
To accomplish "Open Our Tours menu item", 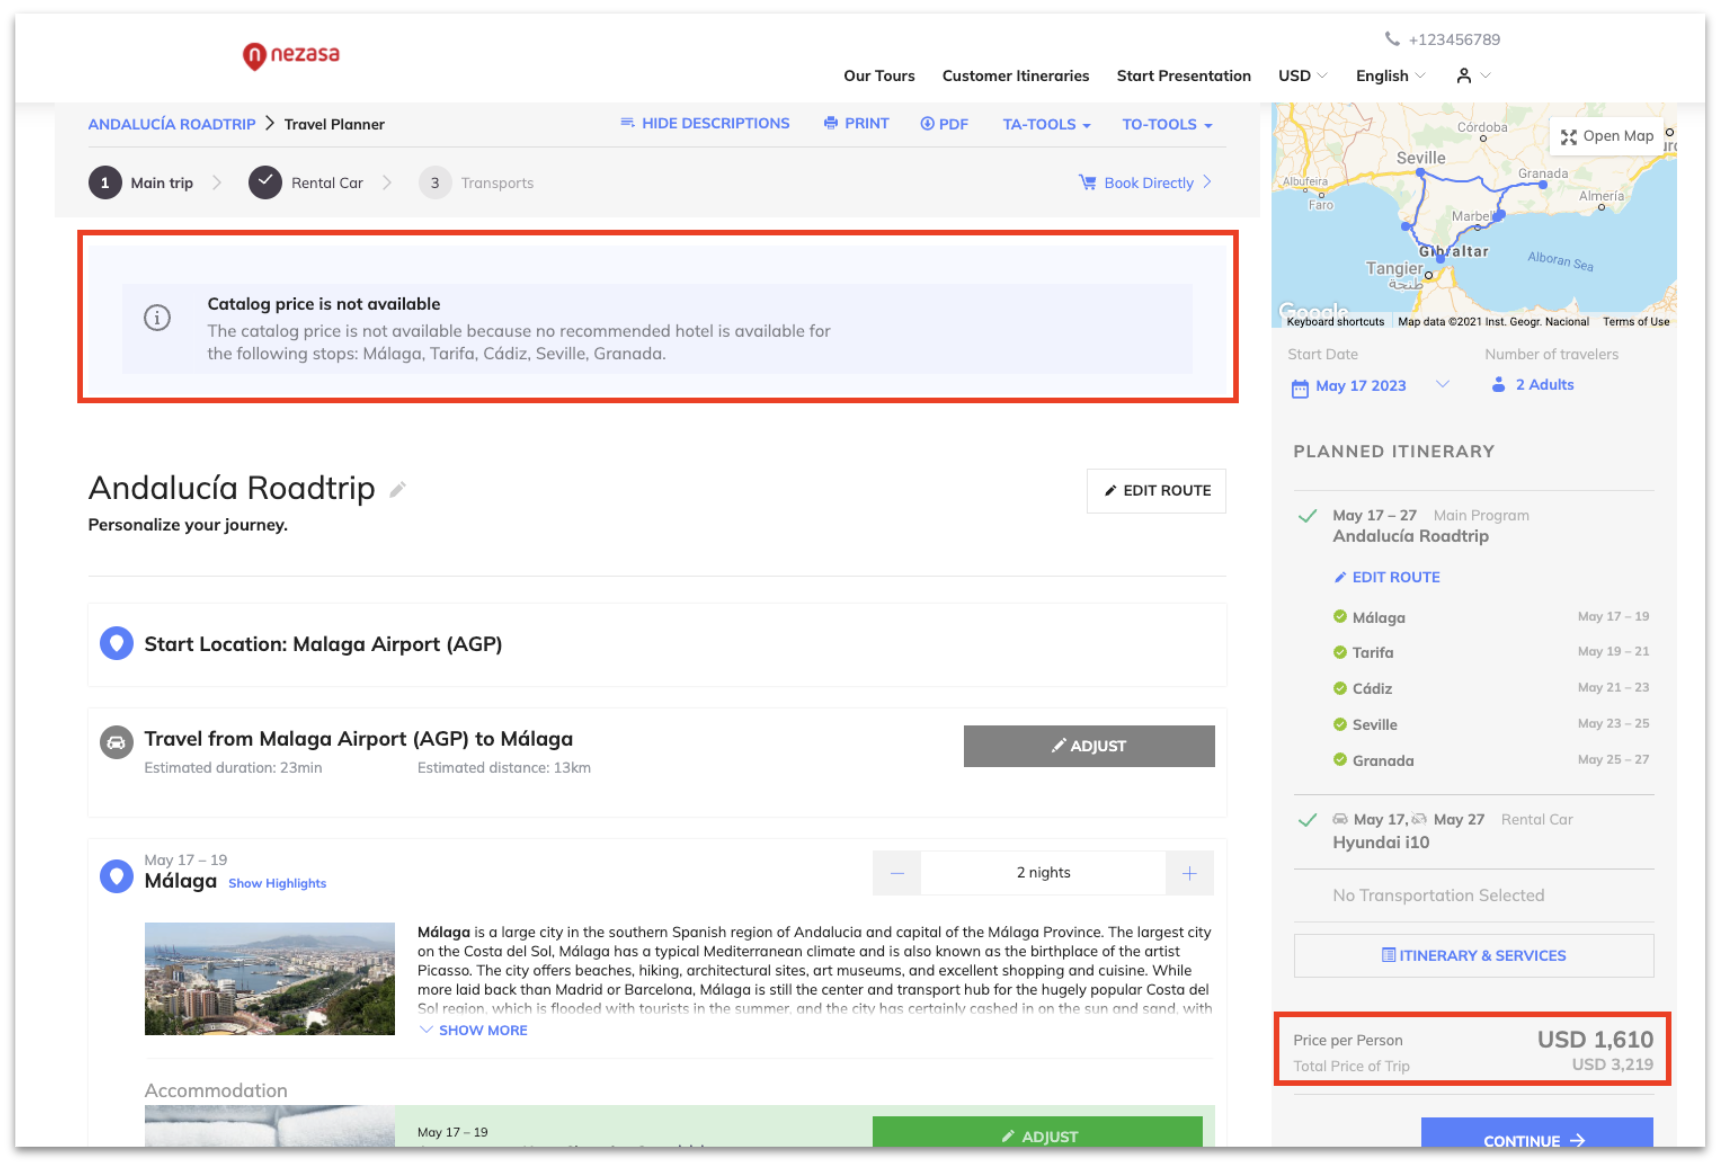I will [879, 76].
